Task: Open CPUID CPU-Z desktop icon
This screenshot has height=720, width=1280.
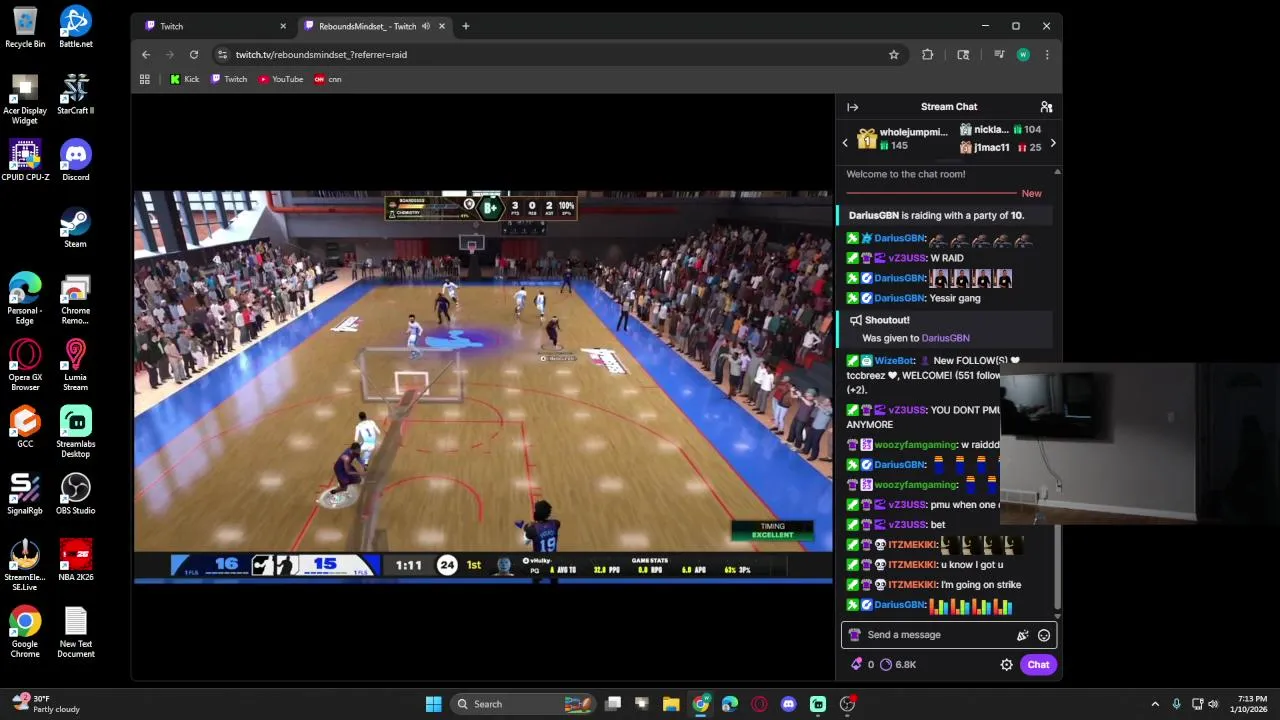Action: pos(25,160)
